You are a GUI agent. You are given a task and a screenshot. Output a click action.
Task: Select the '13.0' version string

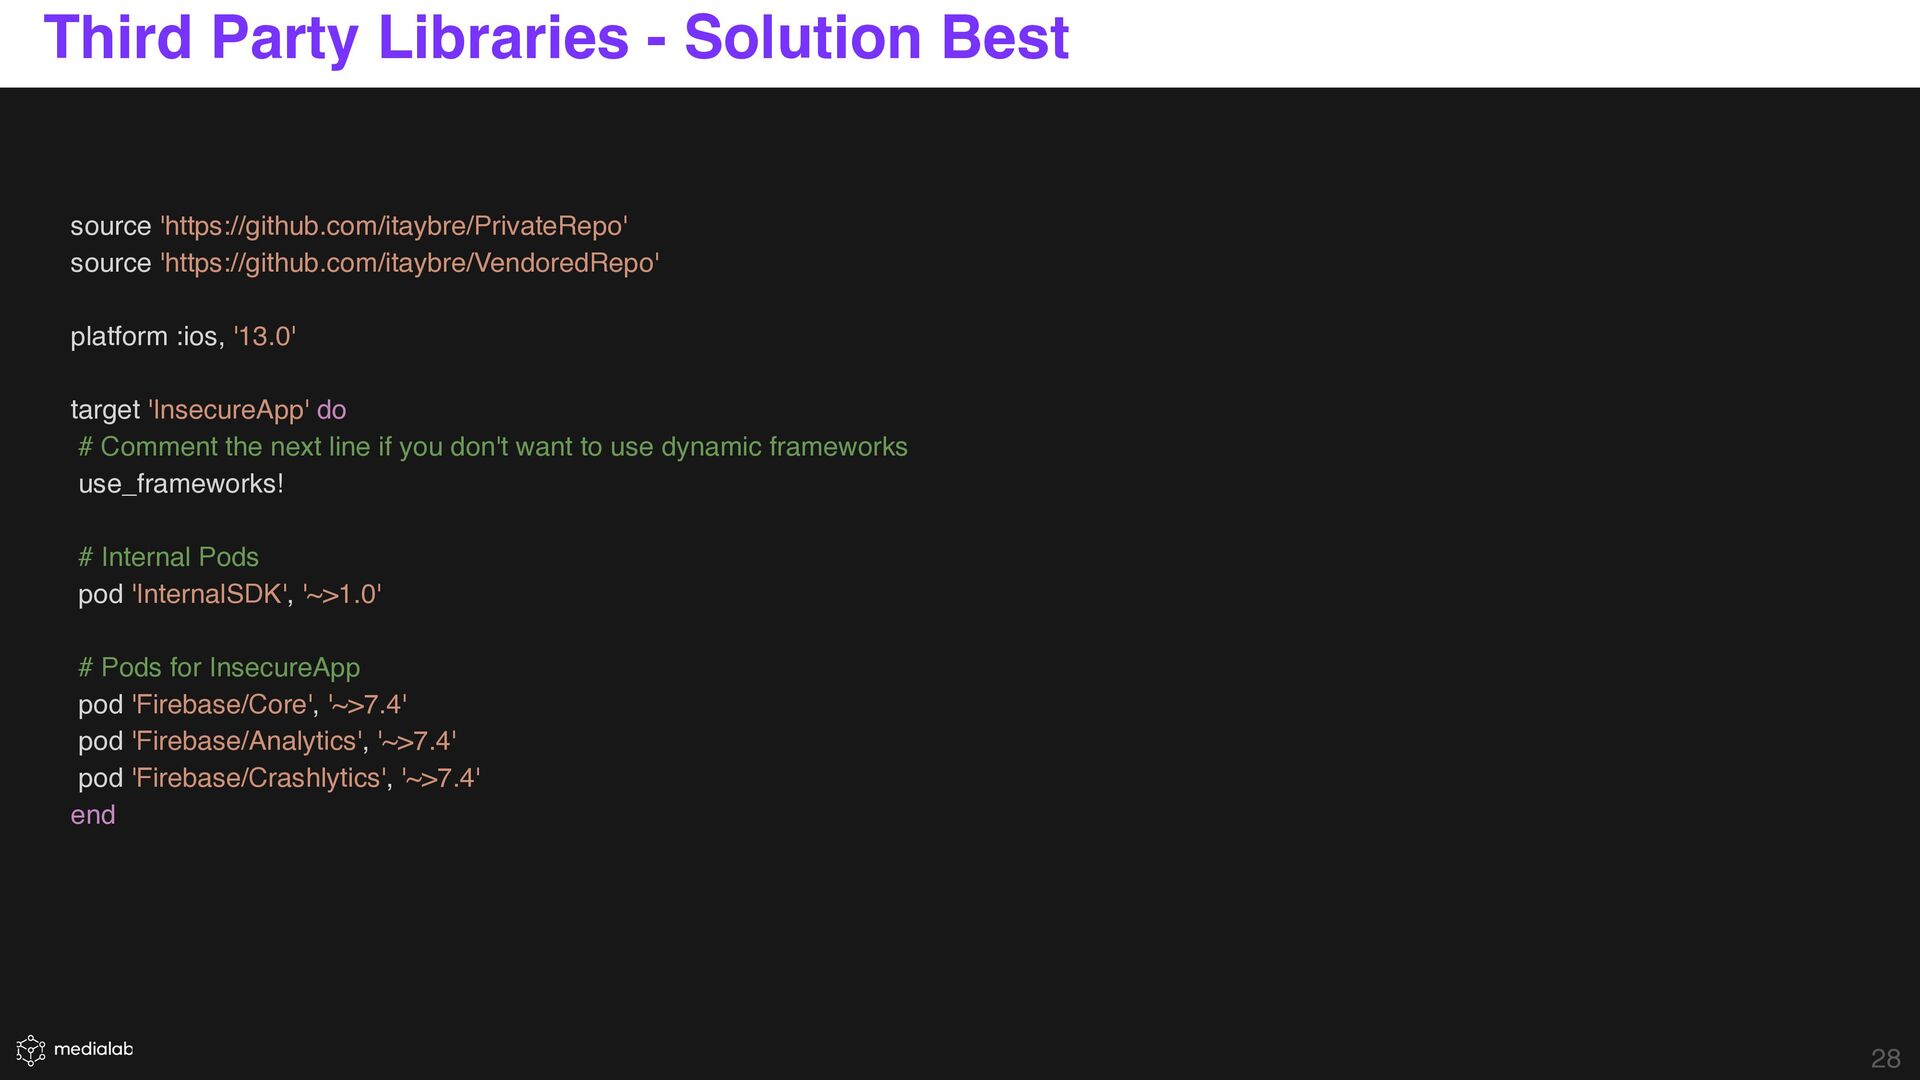265,337
